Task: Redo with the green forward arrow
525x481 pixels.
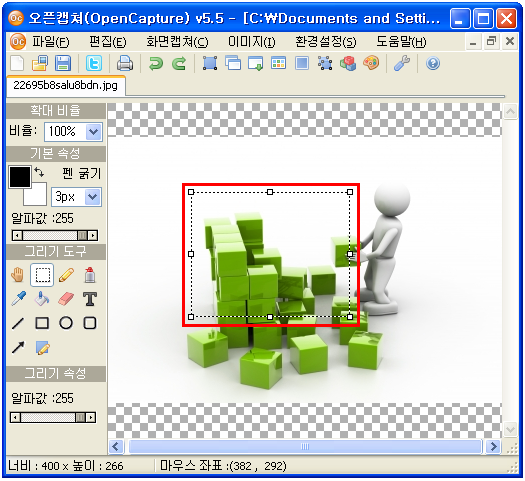Action: tap(179, 63)
